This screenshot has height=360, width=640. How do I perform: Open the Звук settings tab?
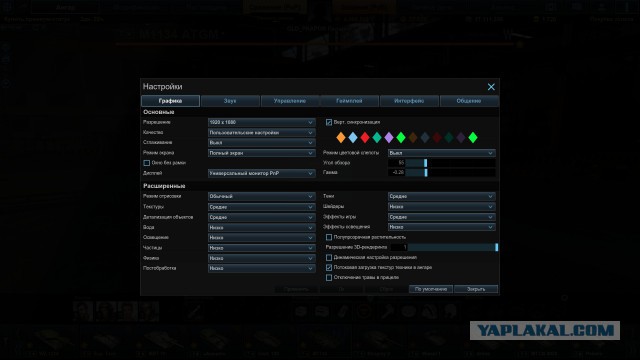coord(230,101)
